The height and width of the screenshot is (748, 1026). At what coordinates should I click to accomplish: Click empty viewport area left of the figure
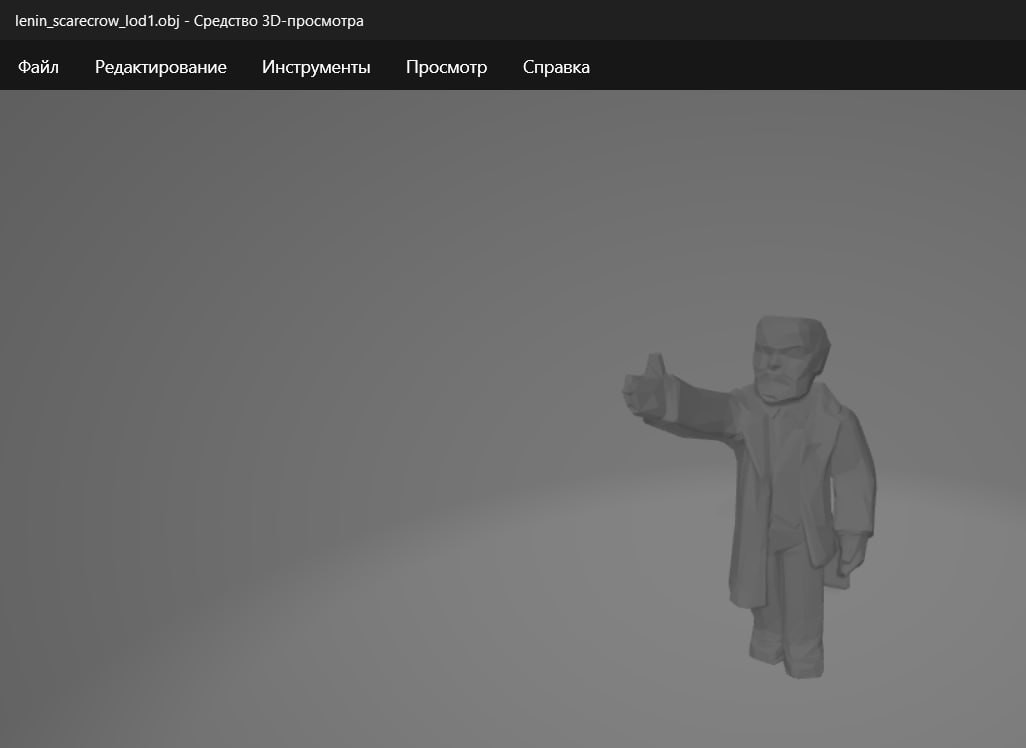tap(300, 450)
